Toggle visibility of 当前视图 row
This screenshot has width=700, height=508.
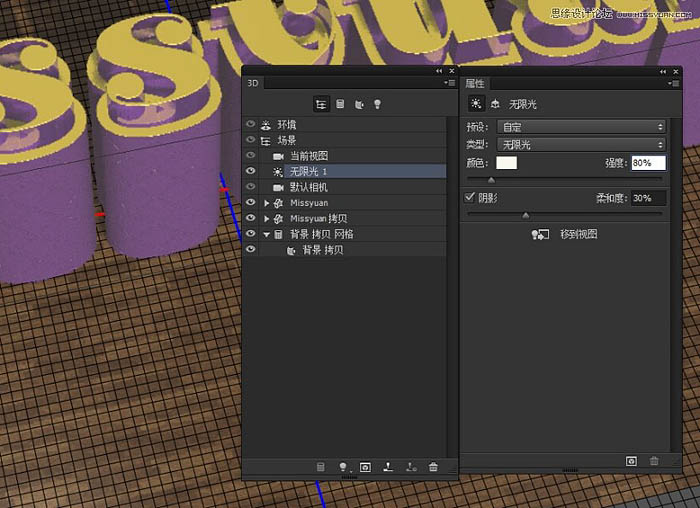click(x=250, y=155)
